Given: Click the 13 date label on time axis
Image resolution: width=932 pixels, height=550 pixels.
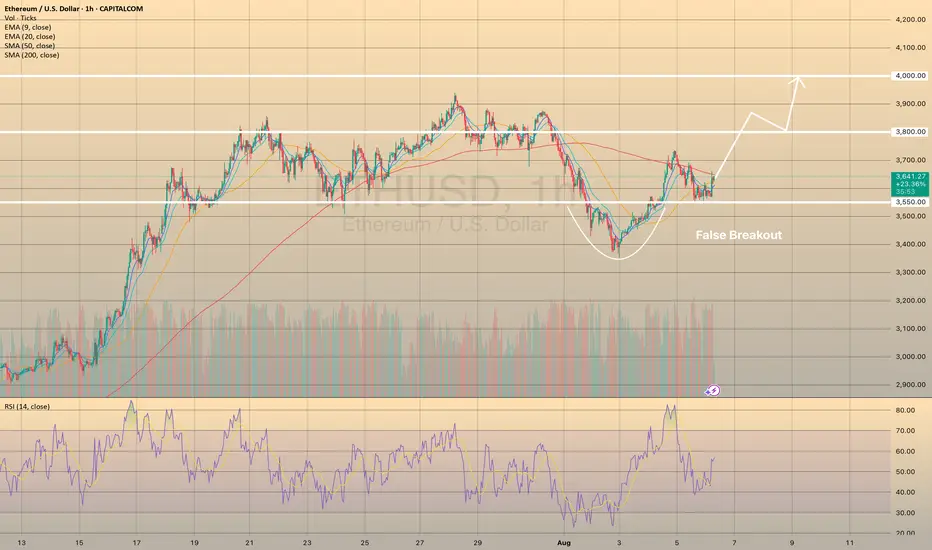Looking at the screenshot, I should tap(21, 543).
